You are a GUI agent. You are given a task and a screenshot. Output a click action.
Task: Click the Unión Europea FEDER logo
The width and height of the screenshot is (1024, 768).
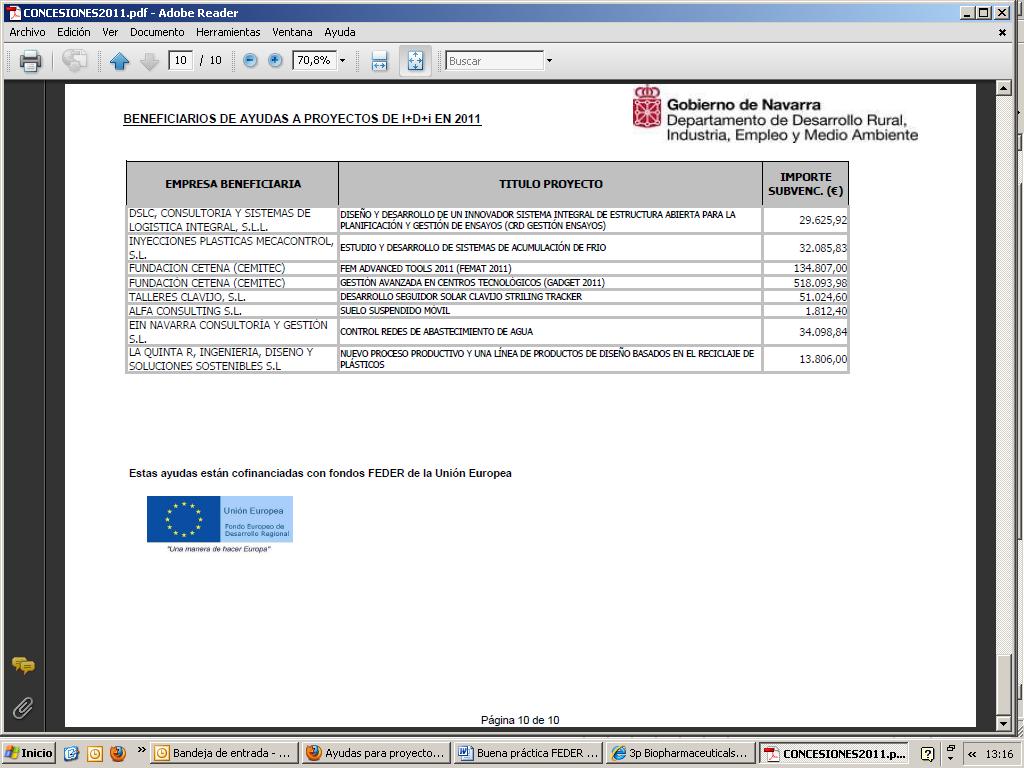point(219,524)
